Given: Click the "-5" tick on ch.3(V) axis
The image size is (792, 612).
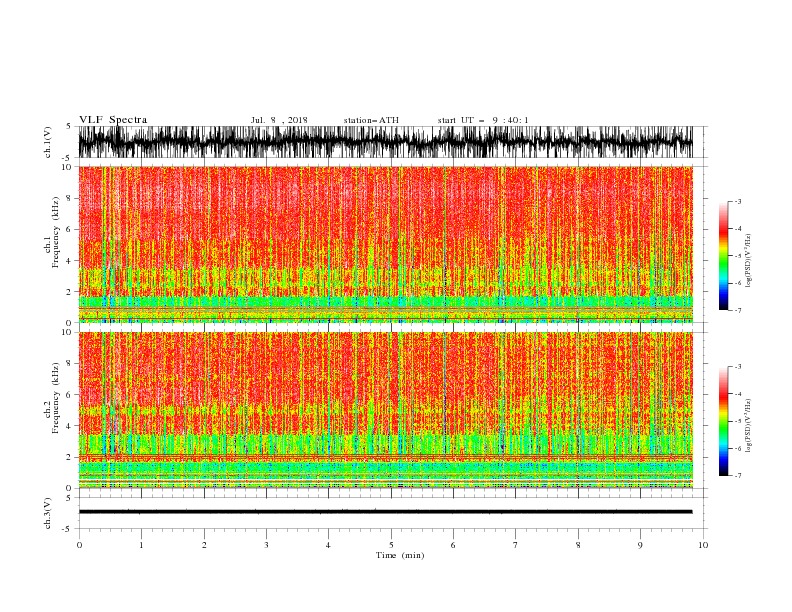Looking at the screenshot, I should (x=68, y=529).
